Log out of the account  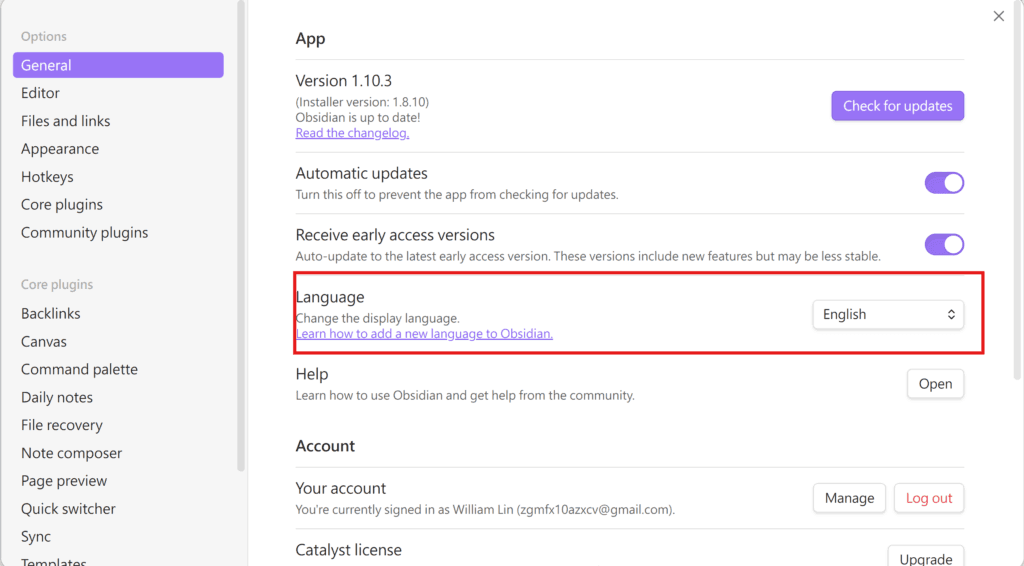pos(929,498)
